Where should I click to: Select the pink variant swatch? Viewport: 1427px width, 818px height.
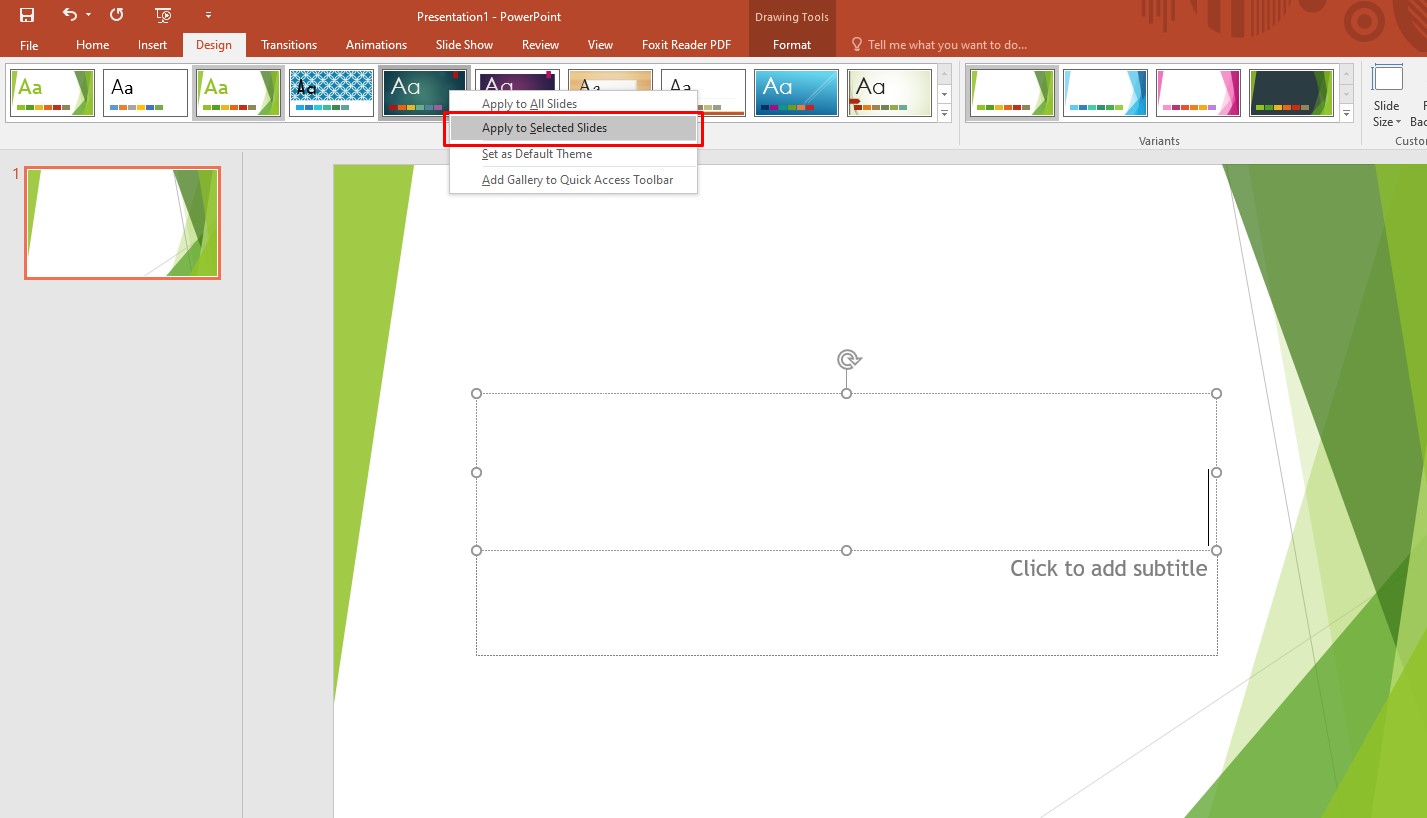(x=1198, y=92)
